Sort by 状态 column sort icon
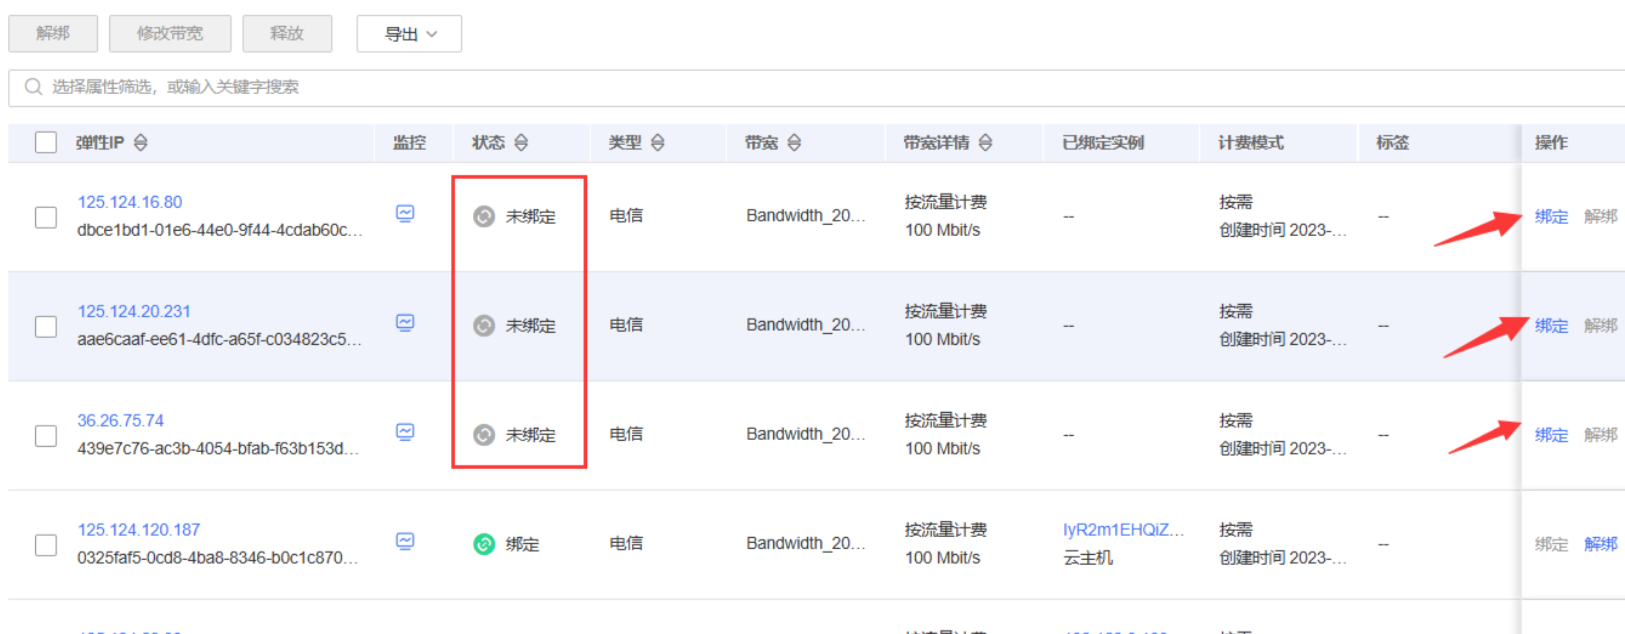The image size is (1625, 634). click(521, 143)
